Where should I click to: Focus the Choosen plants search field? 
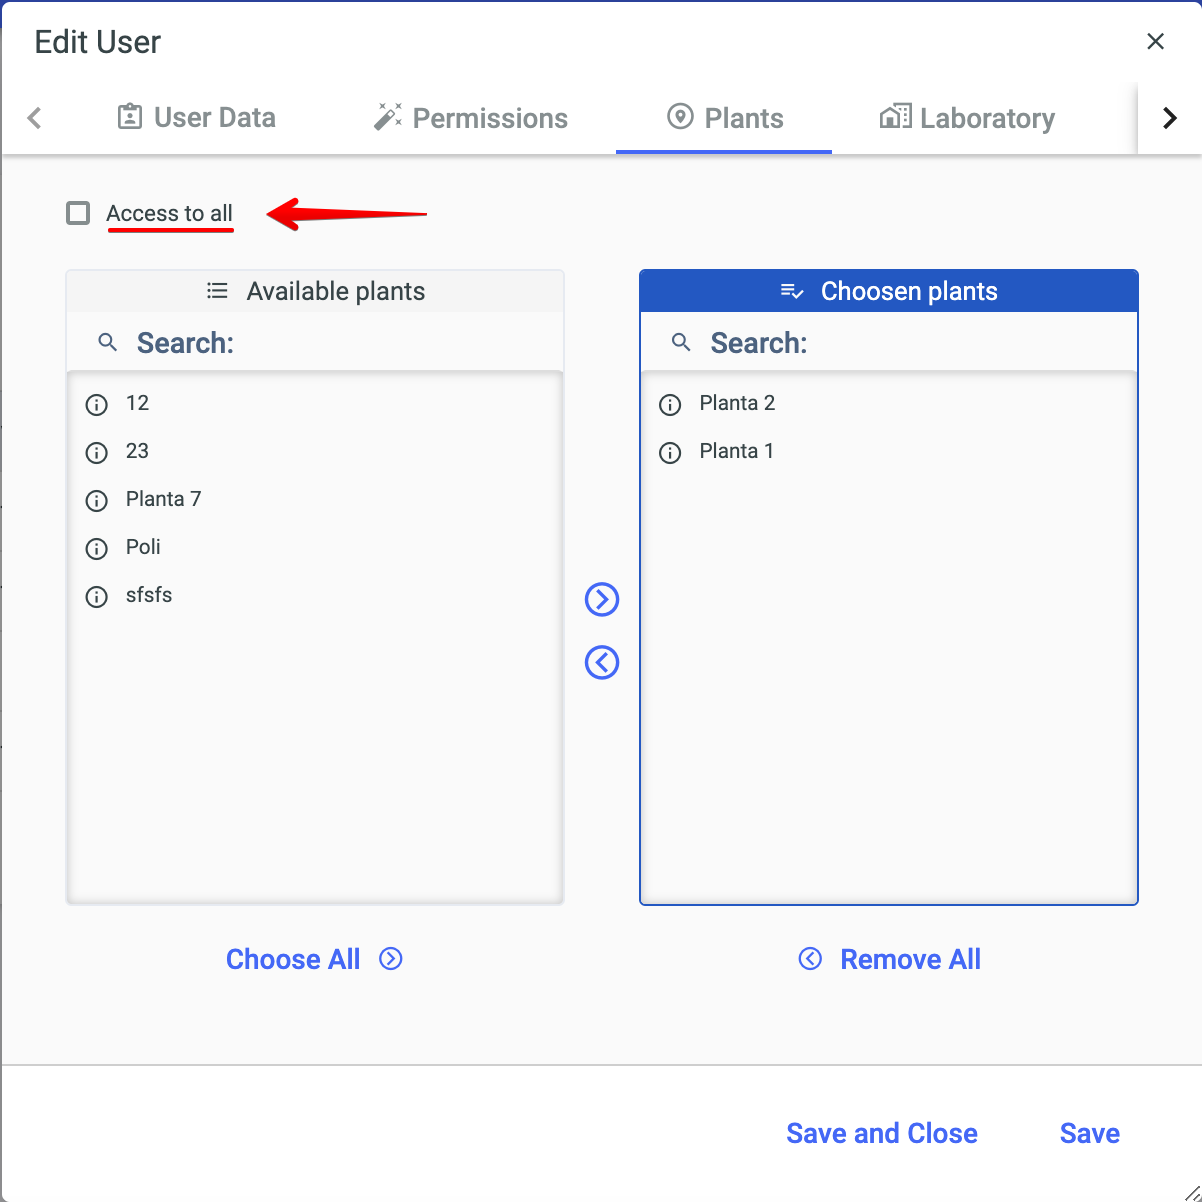pyautogui.click(x=910, y=343)
